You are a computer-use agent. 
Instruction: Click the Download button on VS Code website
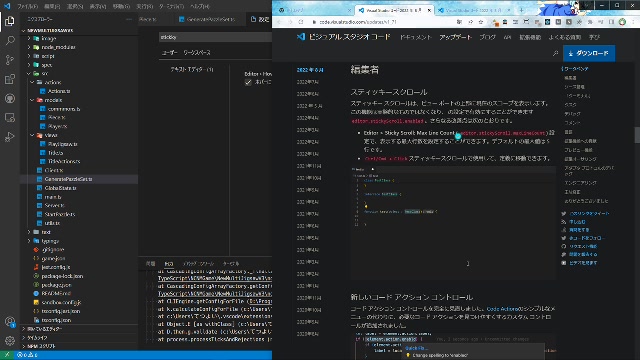(x=589, y=53)
